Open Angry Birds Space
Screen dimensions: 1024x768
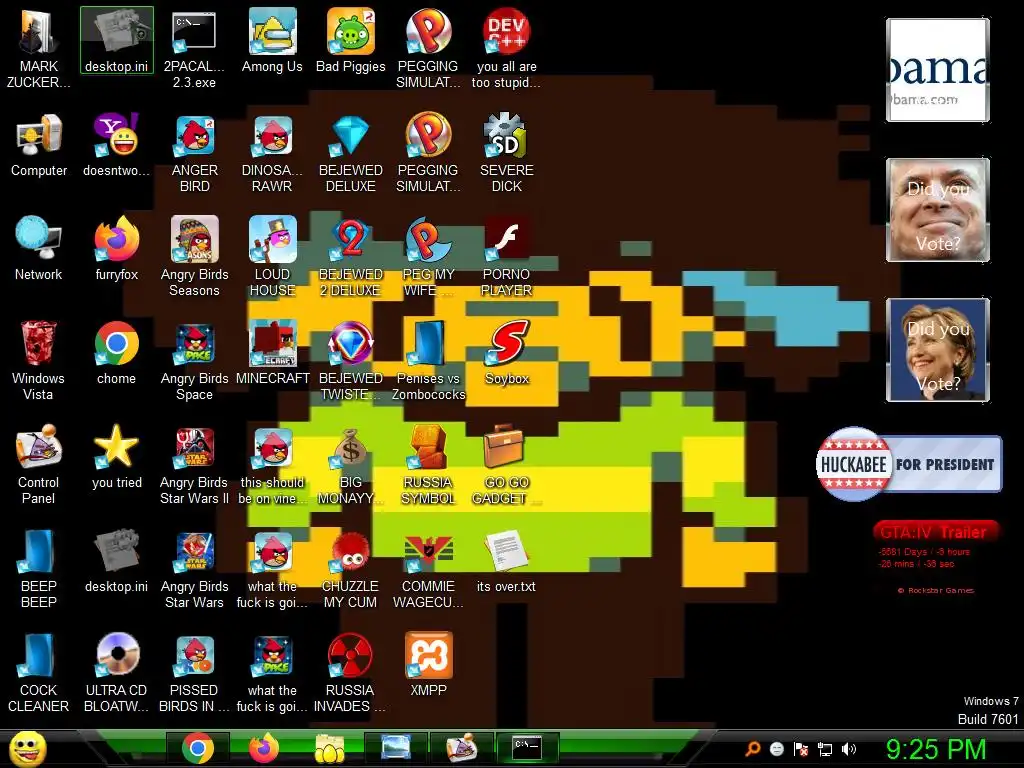coord(195,360)
